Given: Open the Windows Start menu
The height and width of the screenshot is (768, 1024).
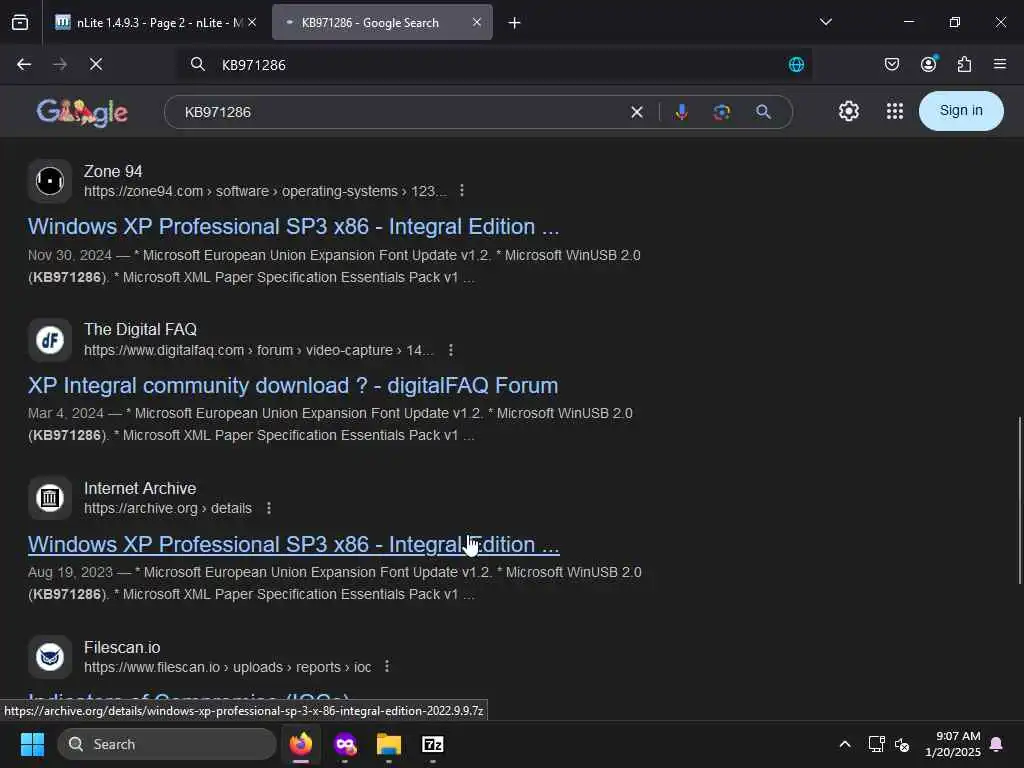Looking at the screenshot, I should pyautogui.click(x=32, y=744).
